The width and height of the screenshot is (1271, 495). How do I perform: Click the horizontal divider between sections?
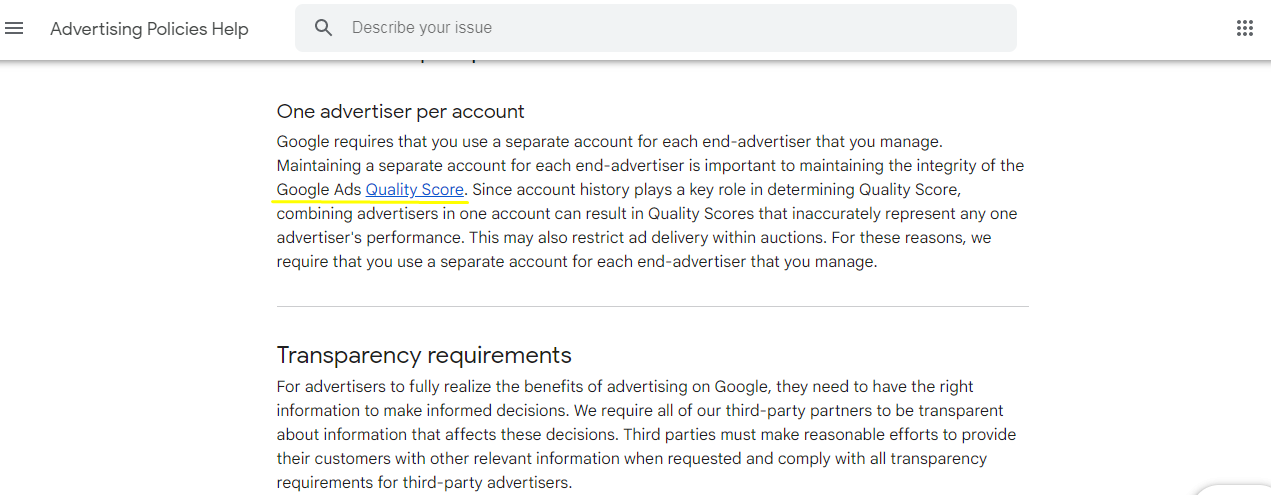(x=652, y=306)
